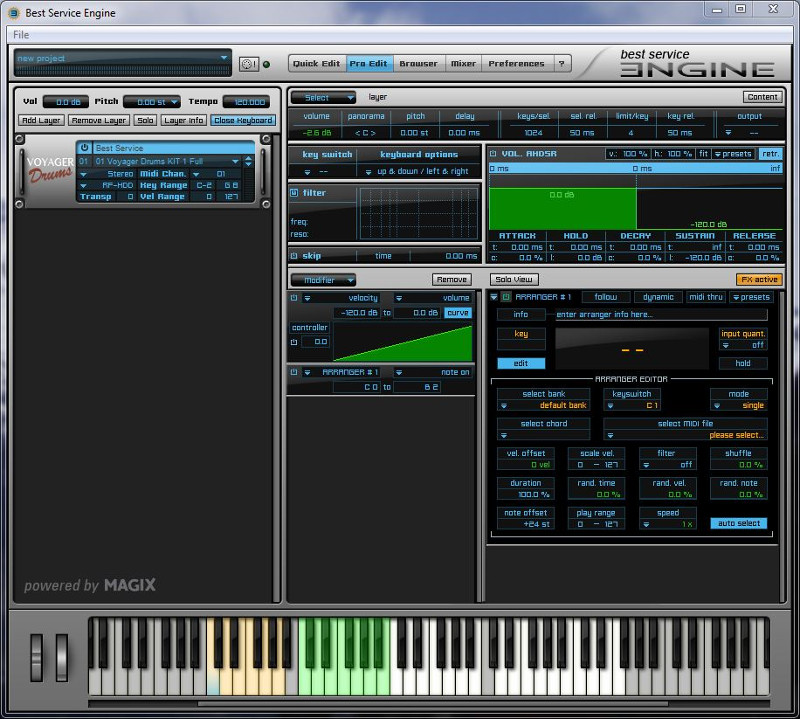Open AHDSR presets dropdown
This screenshot has width=800, height=719.
pos(733,154)
